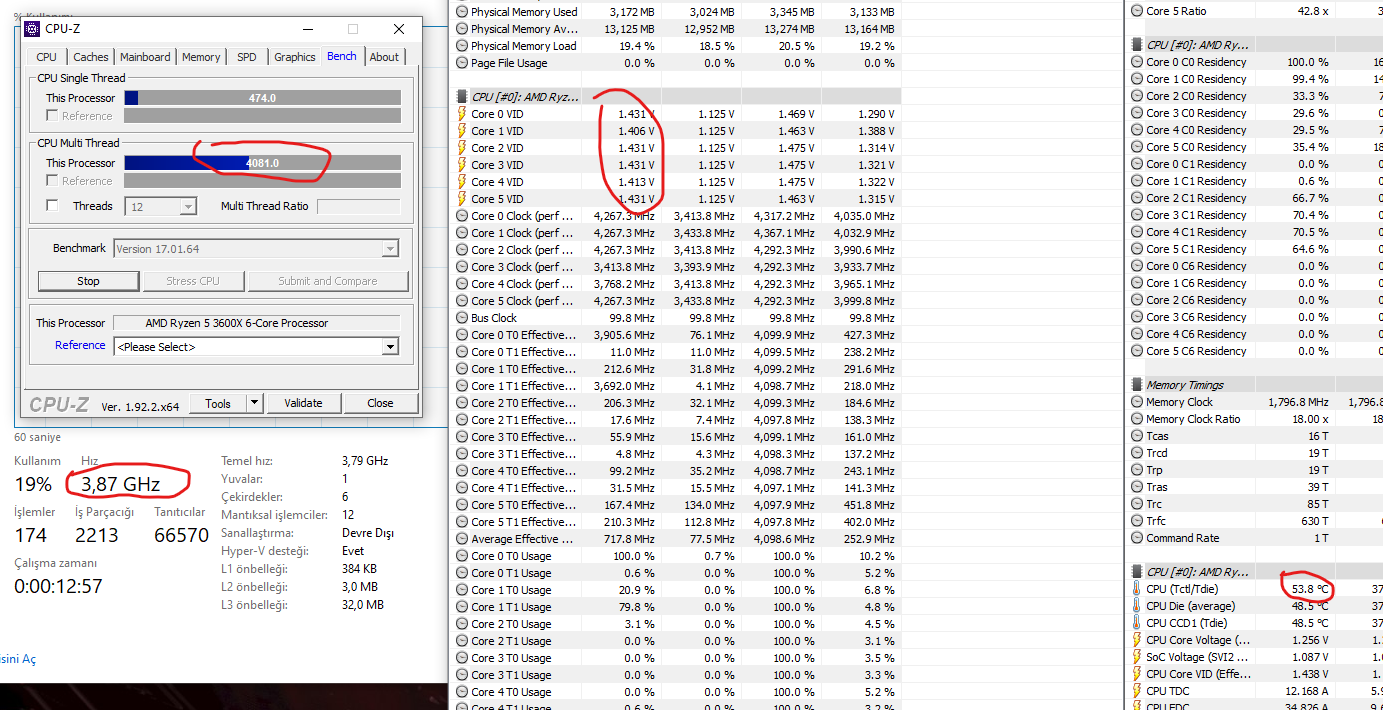
Task: Switch to the Memory tab
Action: coord(201,57)
